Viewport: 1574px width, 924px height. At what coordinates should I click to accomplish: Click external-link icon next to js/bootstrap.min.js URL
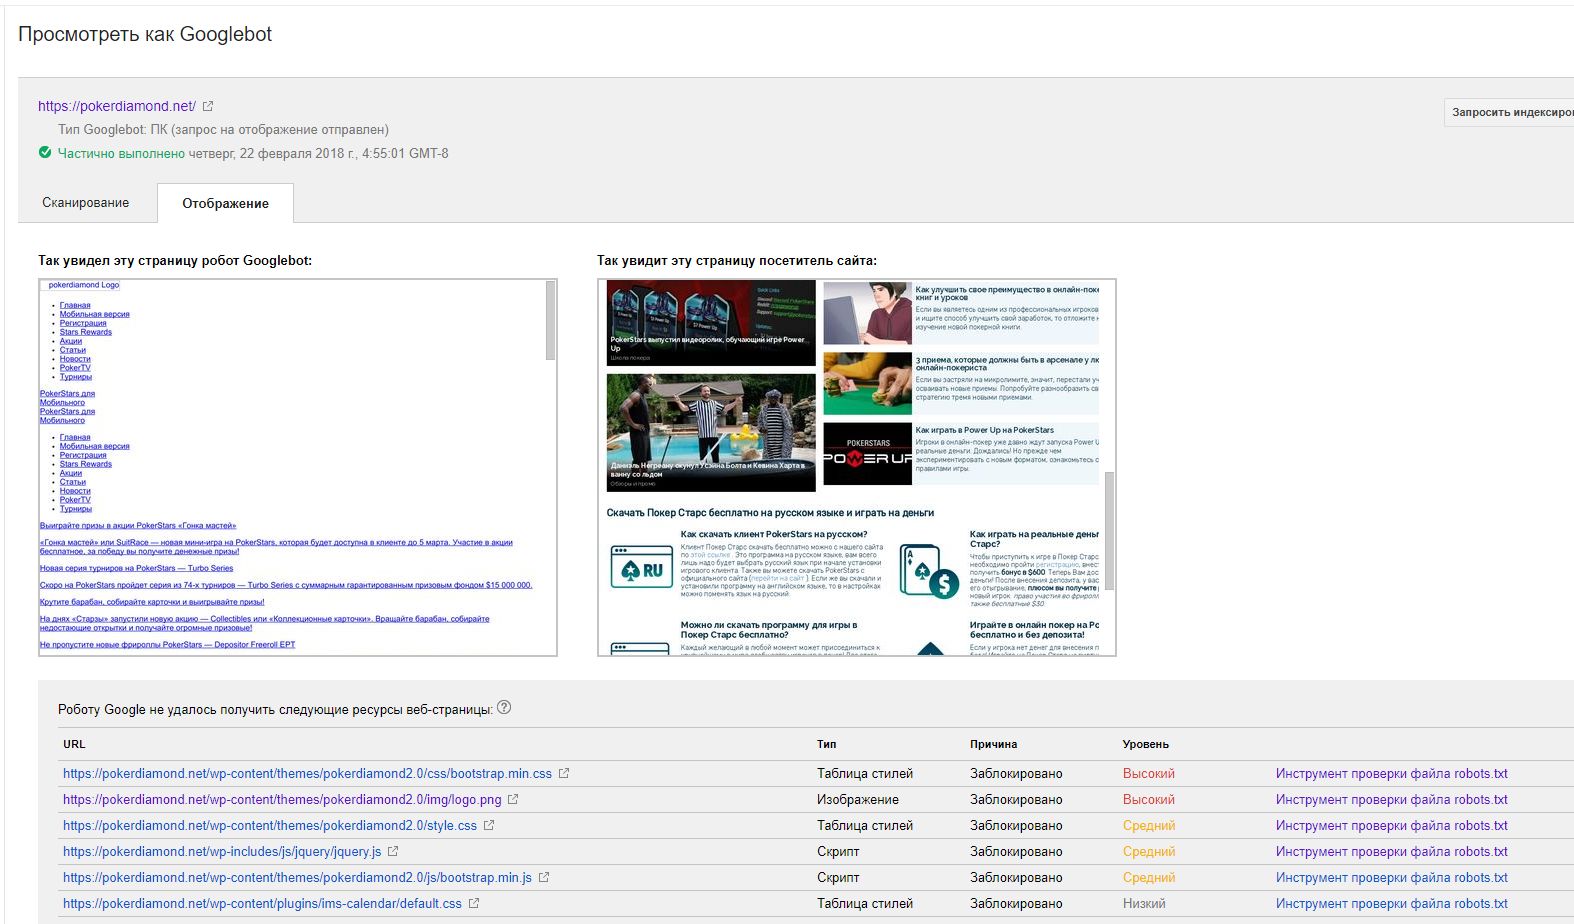coord(544,877)
